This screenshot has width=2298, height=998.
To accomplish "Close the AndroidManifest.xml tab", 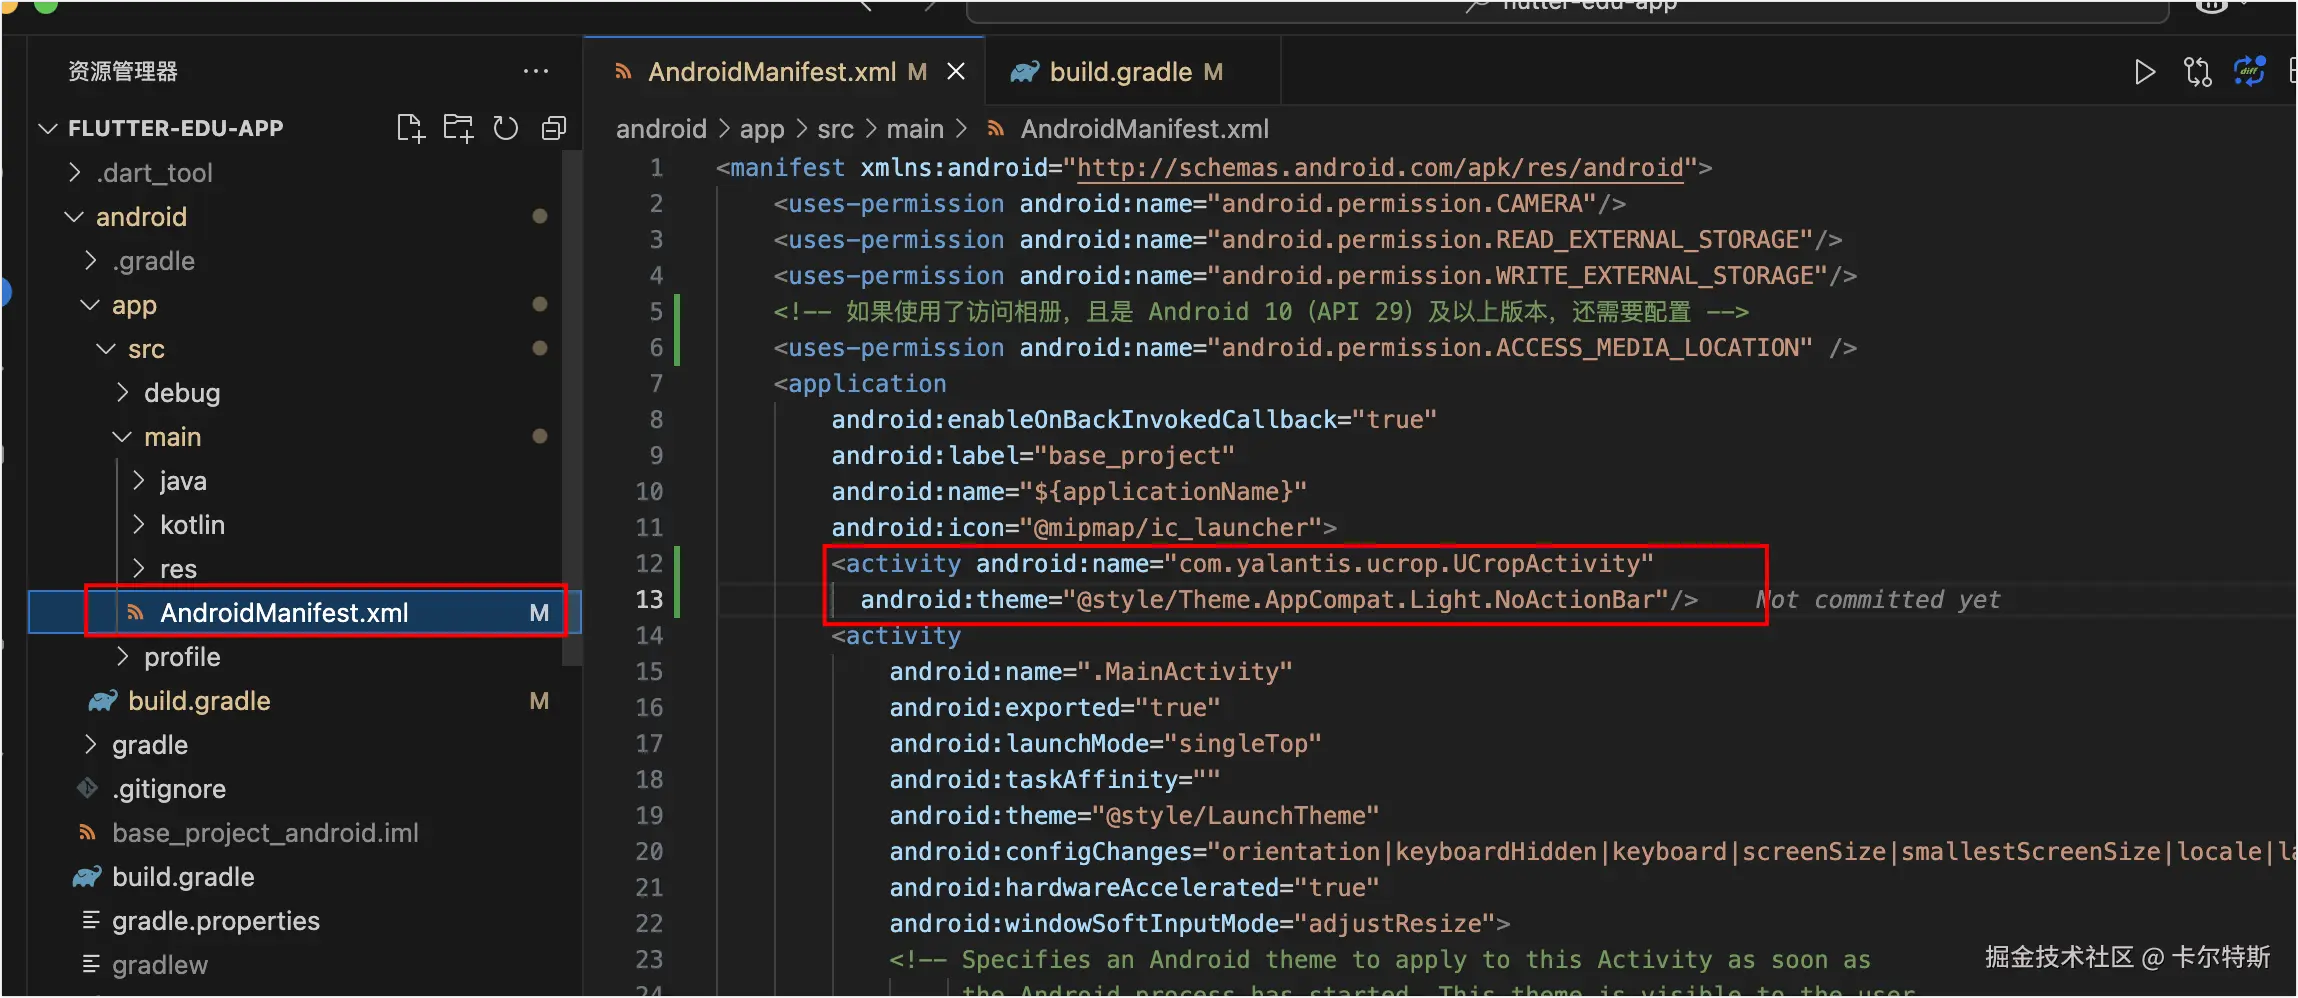I will (956, 71).
